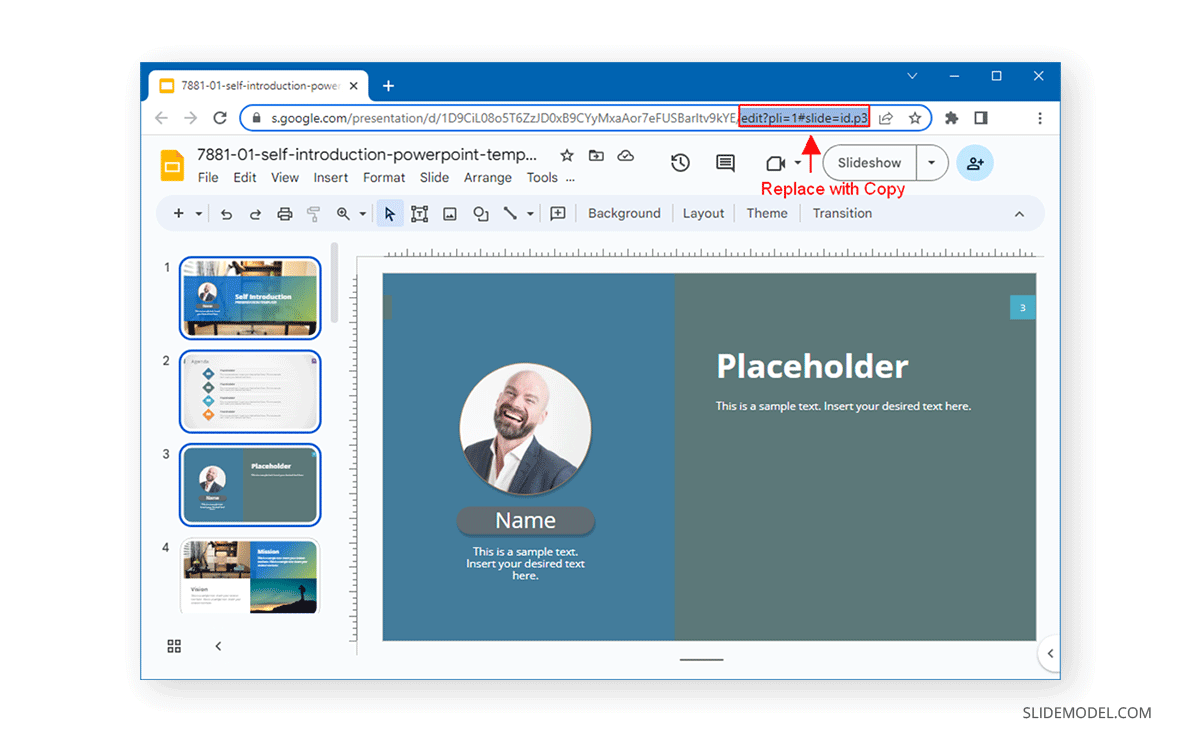The height and width of the screenshot is (743, 1200).
Task: Open the Theme picker
Action: point(766,213)
